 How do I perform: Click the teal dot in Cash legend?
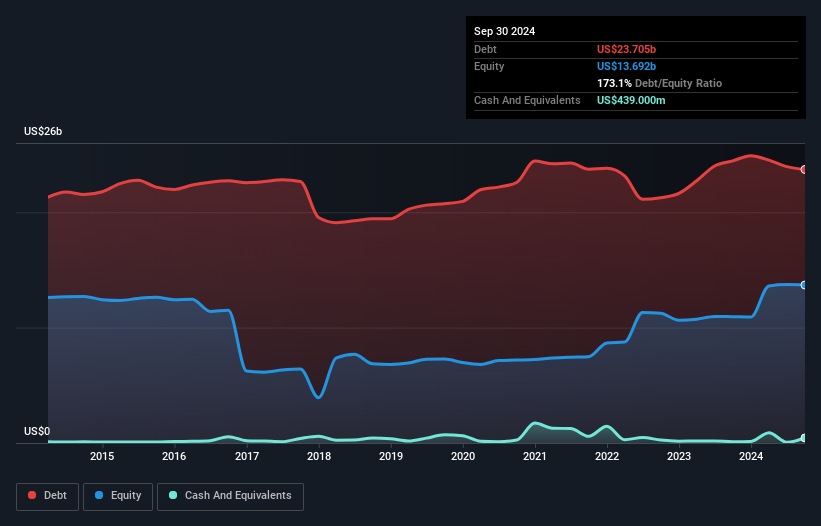(x=173, y=495)
